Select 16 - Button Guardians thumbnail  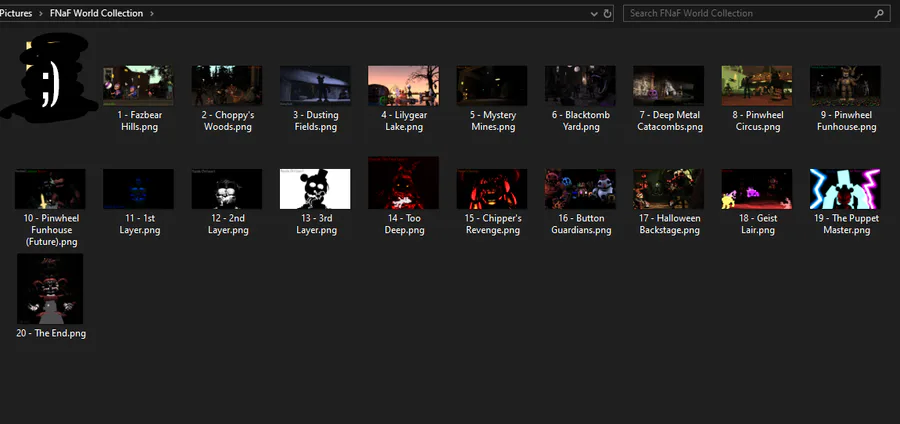[580, 189]
